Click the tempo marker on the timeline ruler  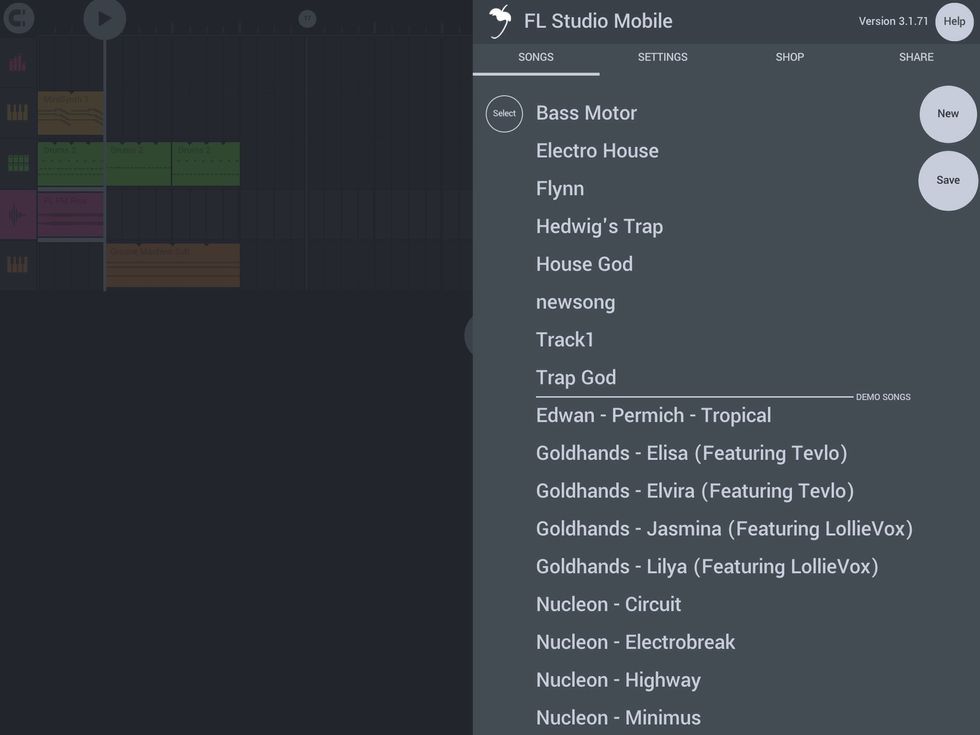coord(307,19)
